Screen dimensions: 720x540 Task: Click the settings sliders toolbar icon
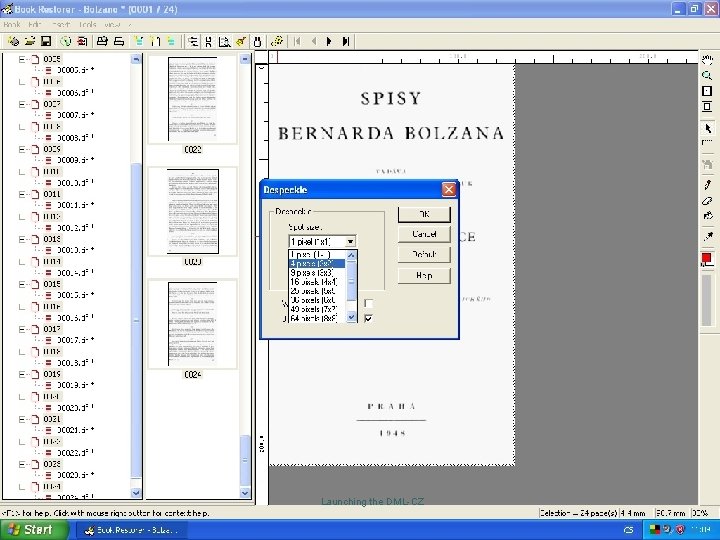pos(193,42)
